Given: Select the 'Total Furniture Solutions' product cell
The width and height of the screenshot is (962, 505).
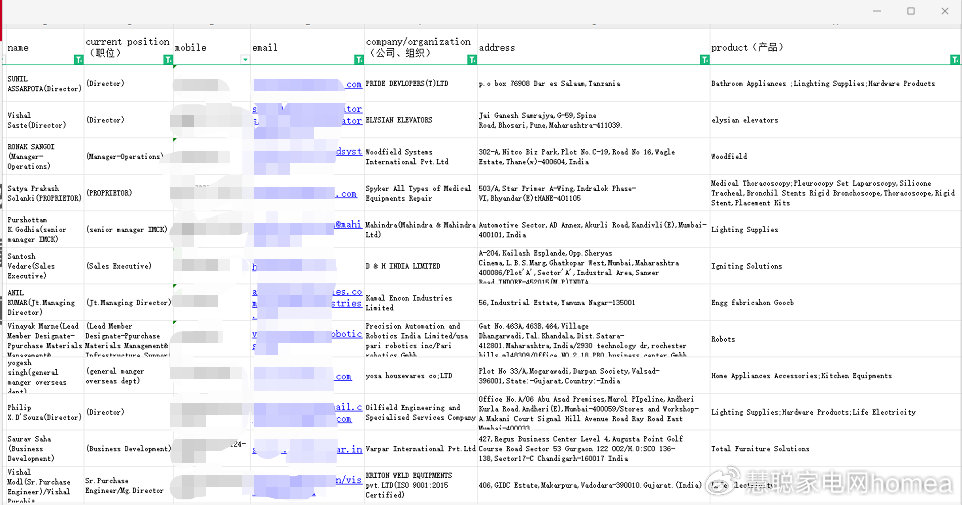Looking at the screenshot, I should tap(835, 449).
